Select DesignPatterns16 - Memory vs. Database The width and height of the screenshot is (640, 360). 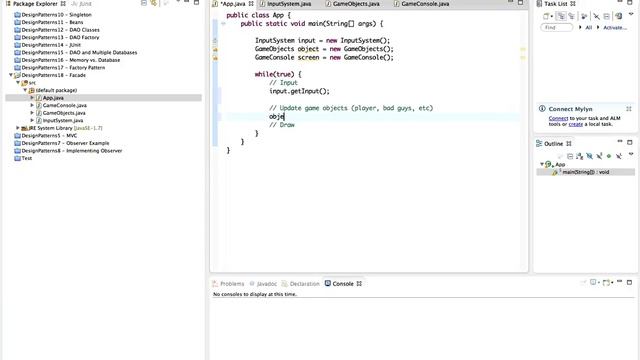(x=71, y=60)
